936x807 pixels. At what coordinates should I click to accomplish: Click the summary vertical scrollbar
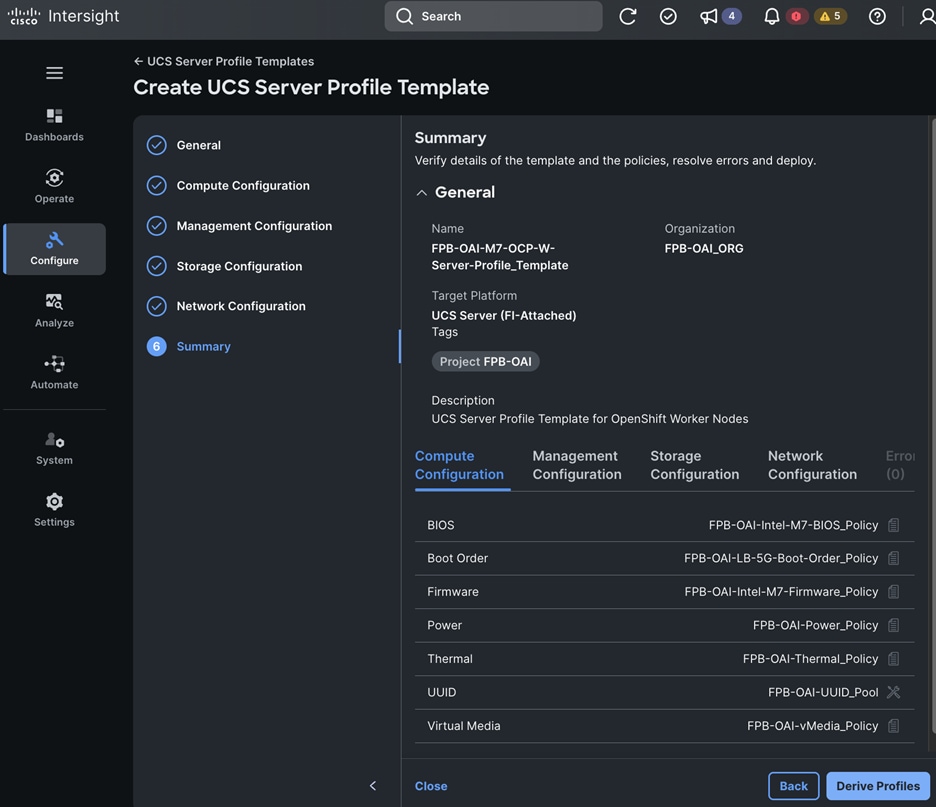point(933,426)
